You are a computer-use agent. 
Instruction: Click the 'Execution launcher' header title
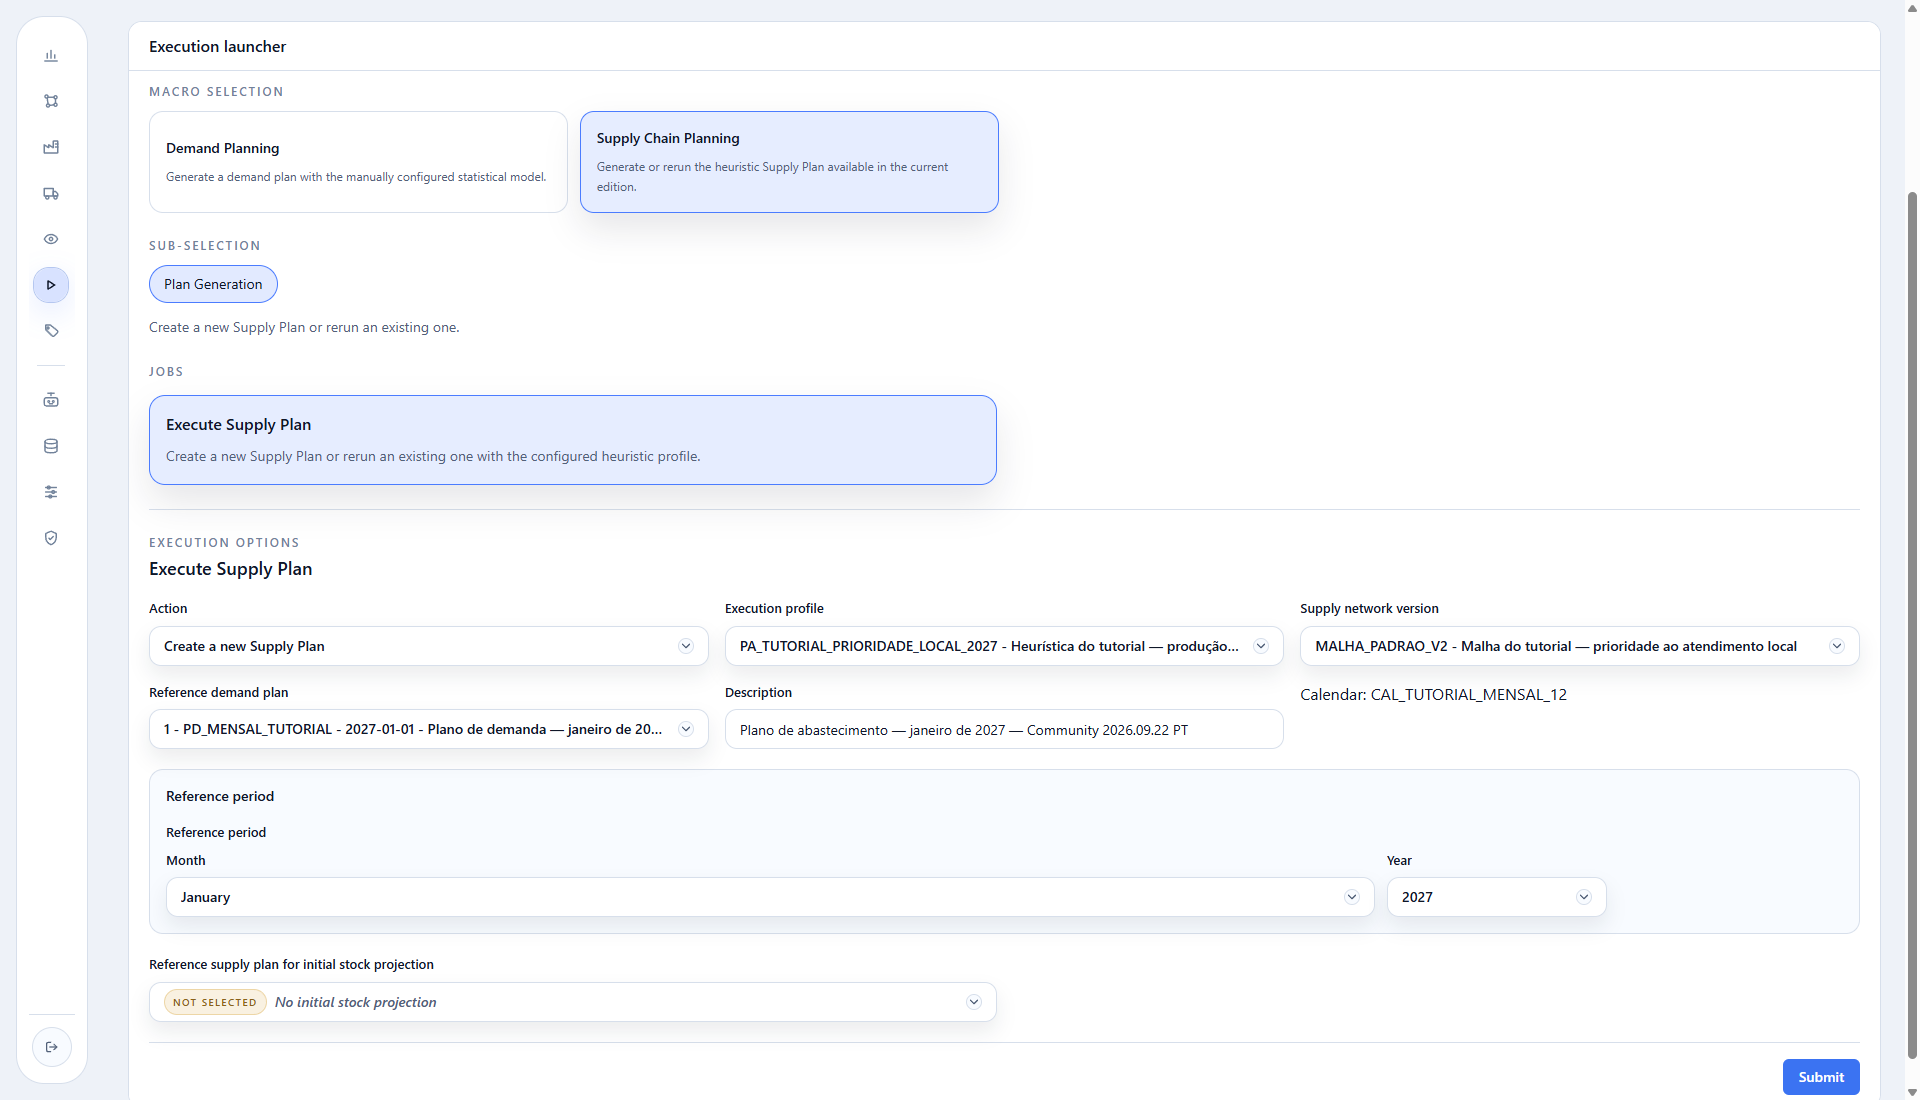(x=217, y=46)
